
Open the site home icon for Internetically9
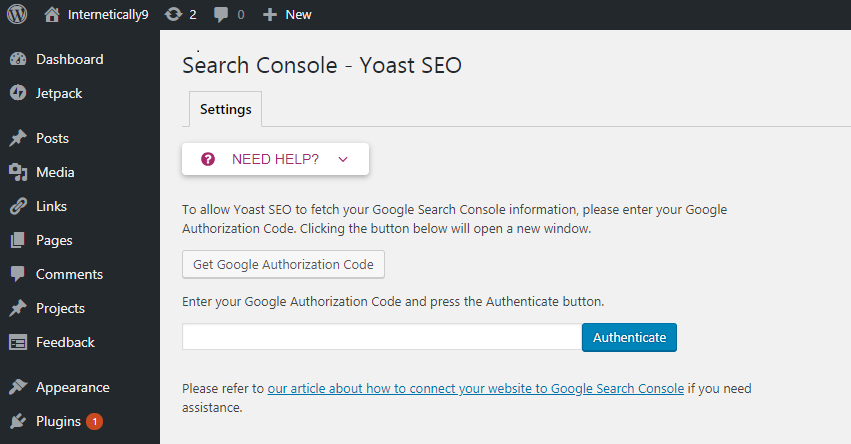point(52,15)
